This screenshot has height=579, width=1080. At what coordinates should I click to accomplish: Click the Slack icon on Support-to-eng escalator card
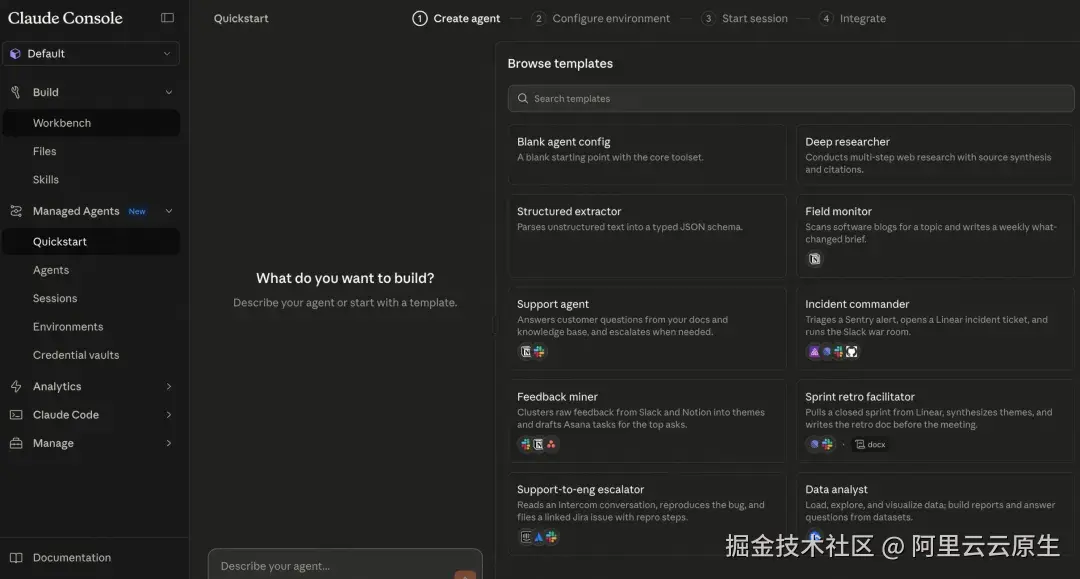pos(551,537)
